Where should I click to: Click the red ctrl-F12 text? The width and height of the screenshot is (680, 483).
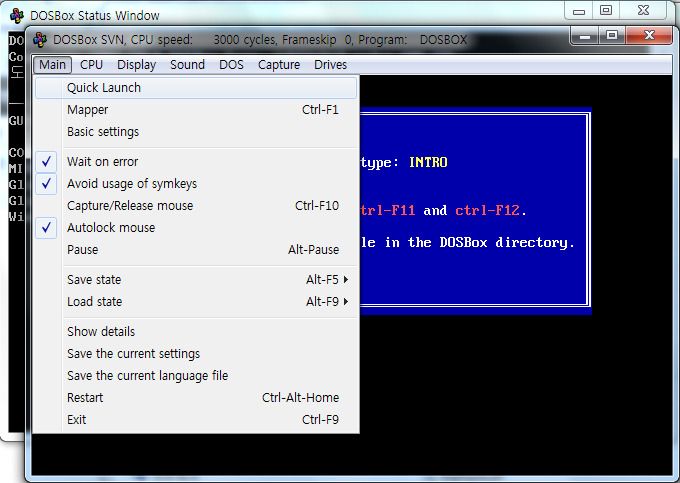[x=487, y=211]
